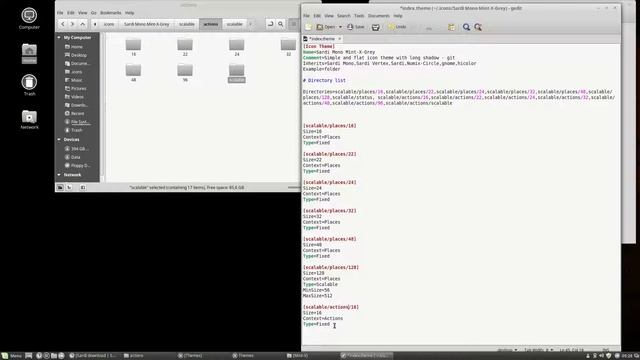Collapse Devices sidebar section
Viewport: 640px width, 360px height.
(x=59, y=140)
